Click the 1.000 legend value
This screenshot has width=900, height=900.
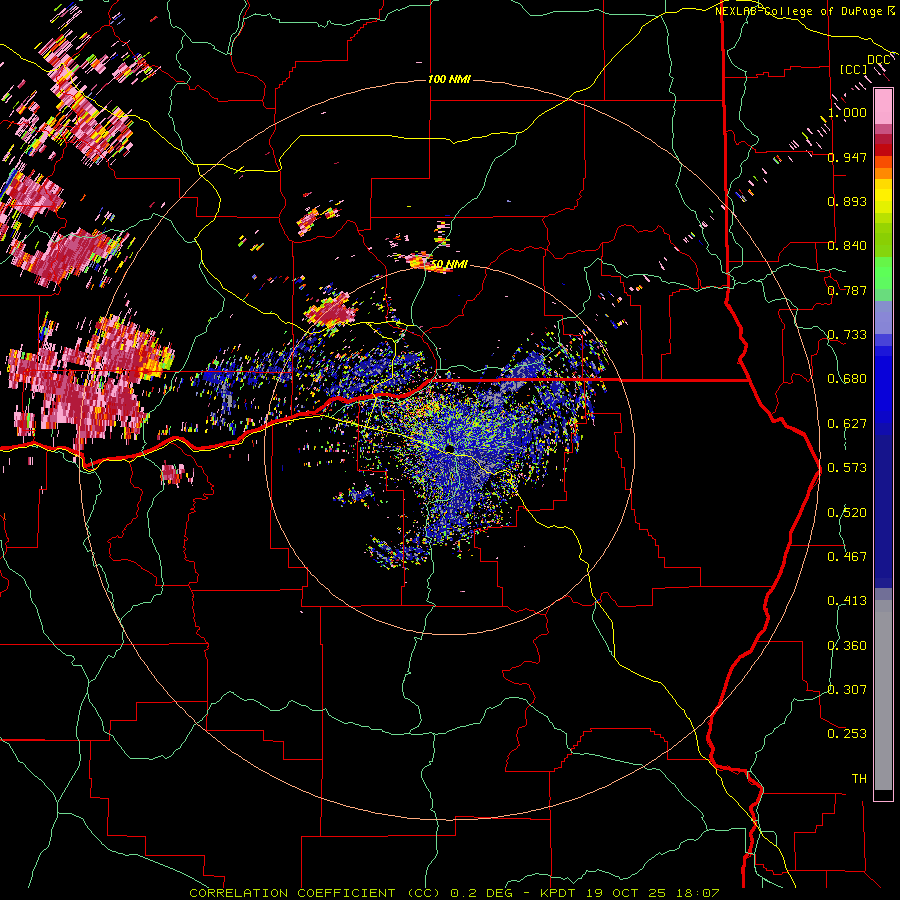(847, 112)
